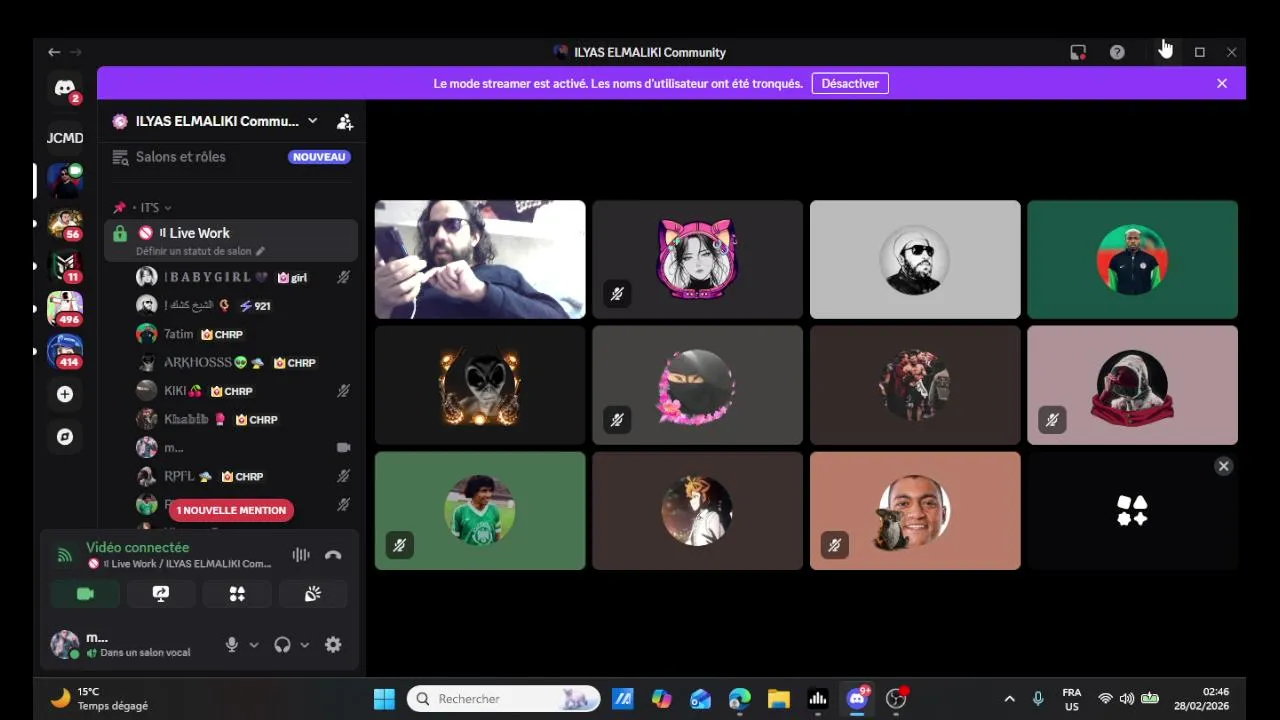1280x720 pixels.
Task: Select member 7atim in voice list
Action: click(245, 334)
